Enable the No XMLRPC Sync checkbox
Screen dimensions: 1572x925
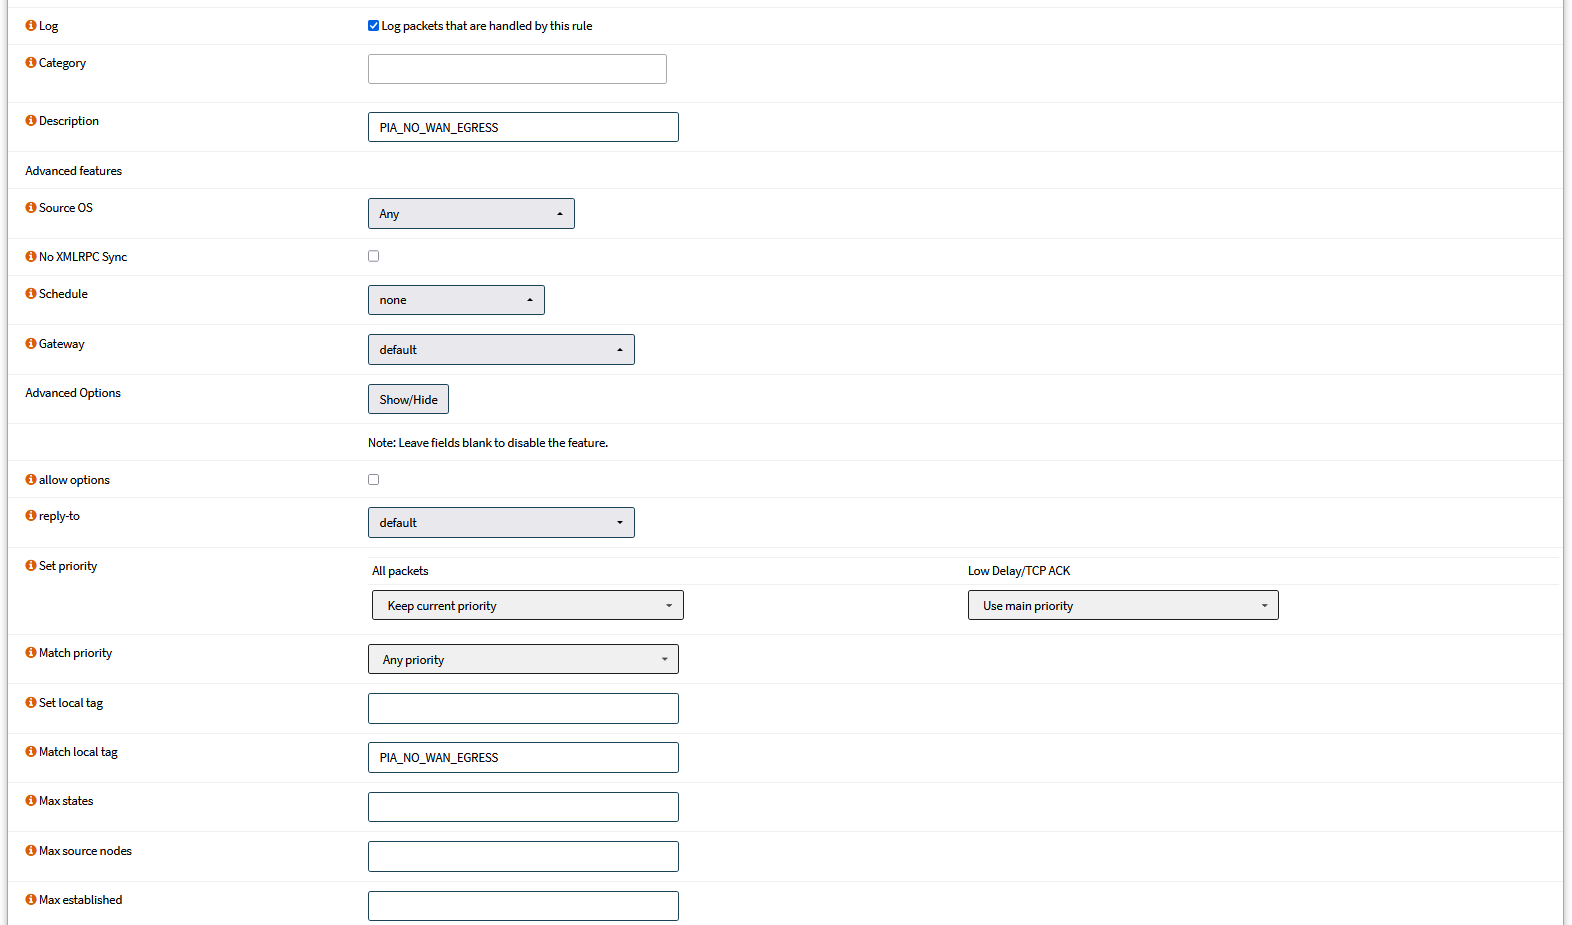(374, 256)
